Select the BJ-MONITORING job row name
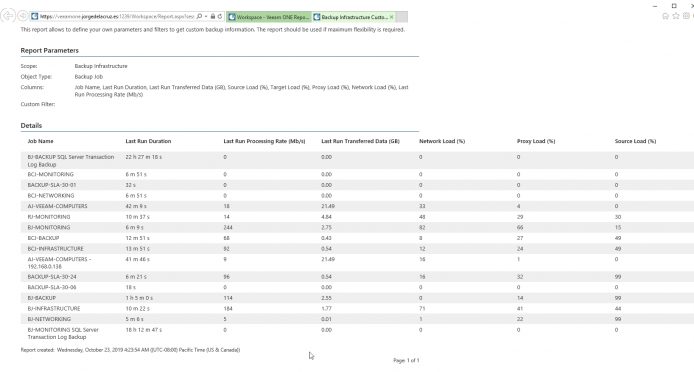 pyautogui.click(x=49, y=228)
